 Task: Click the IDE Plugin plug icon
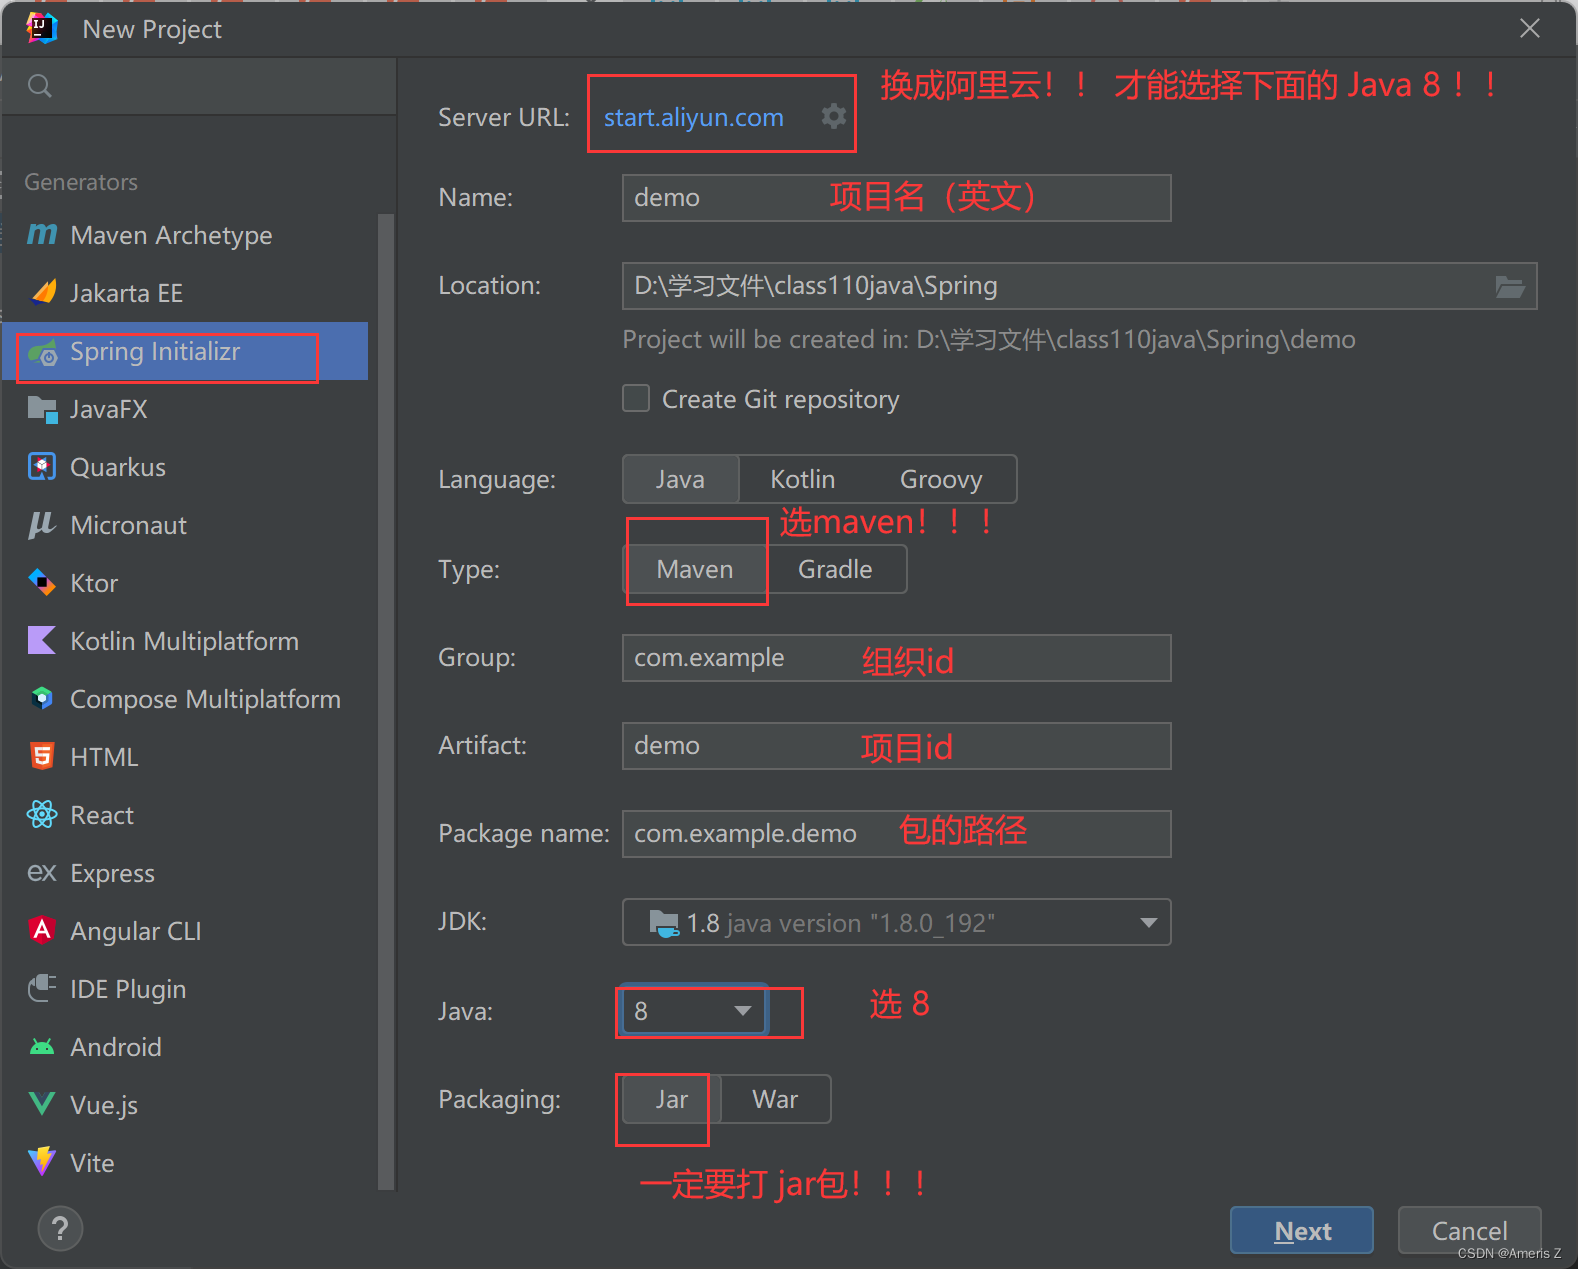pos(42,988)
